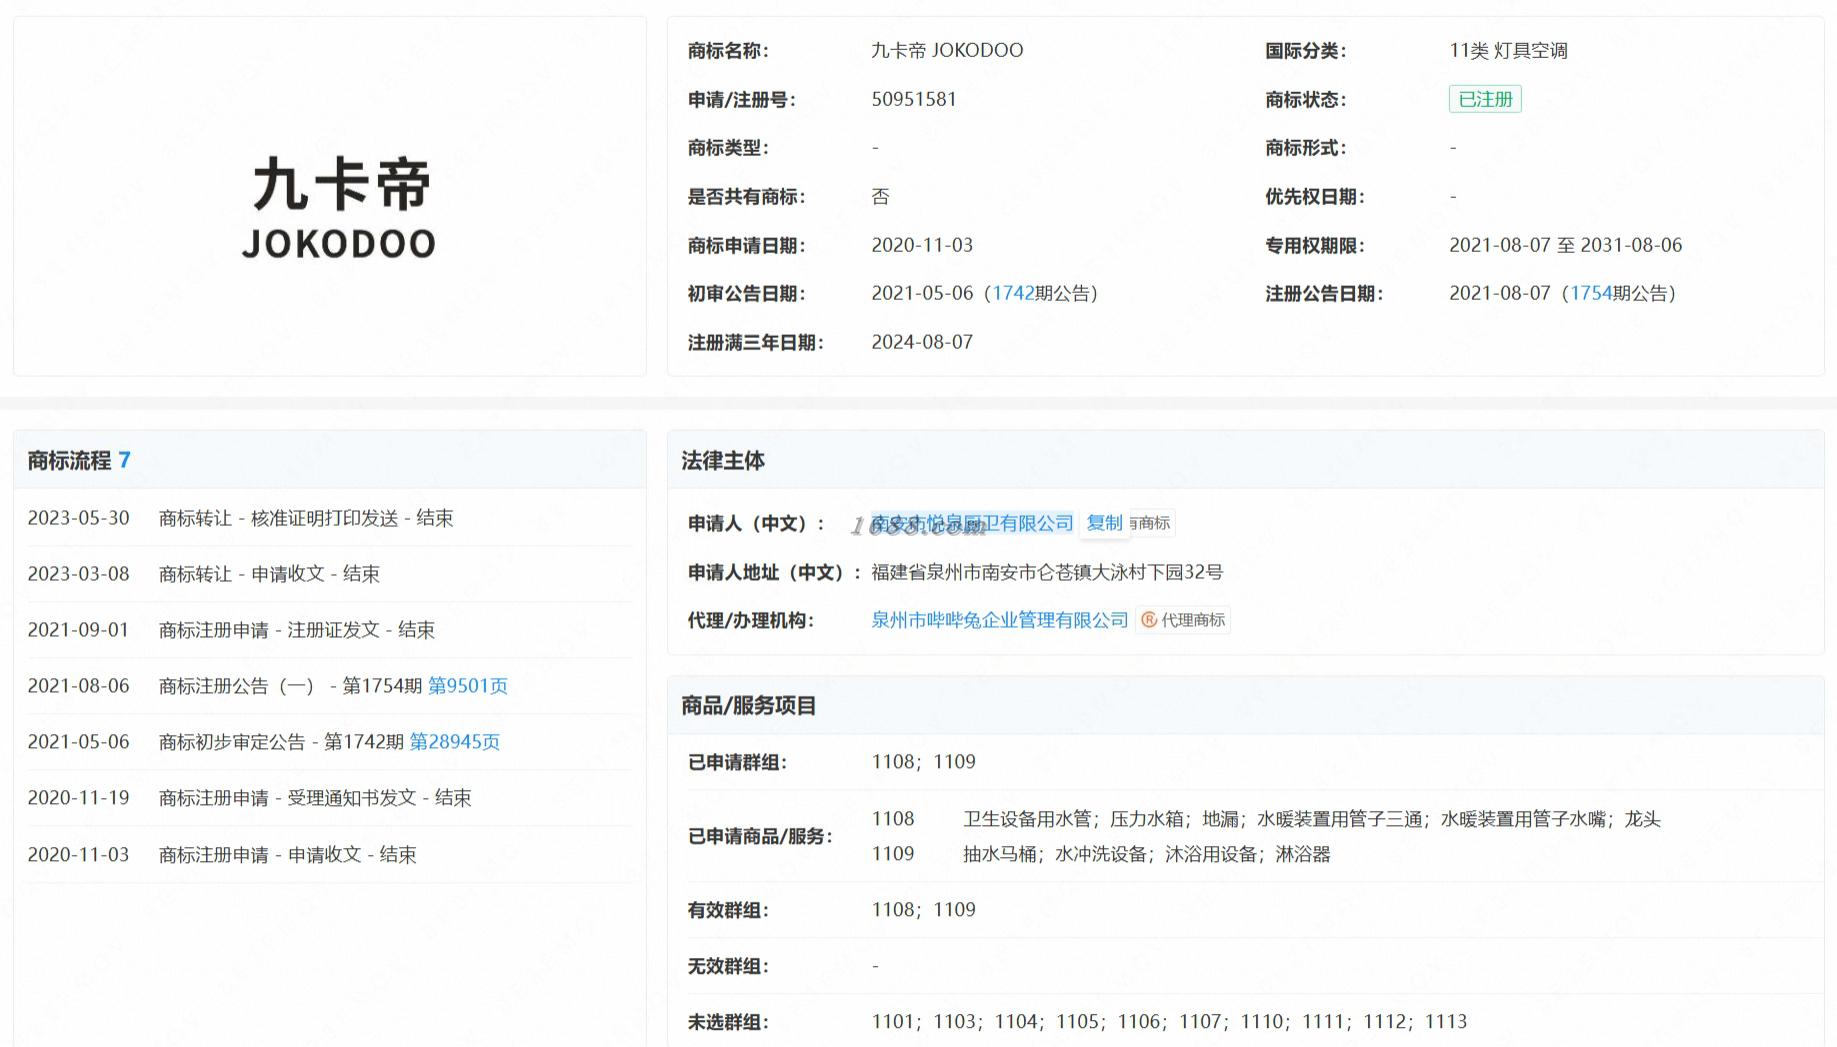Select the 2020-11-03 申请收文 process row
This screenshot has width=1837, height=1047.
coord(330,854)
